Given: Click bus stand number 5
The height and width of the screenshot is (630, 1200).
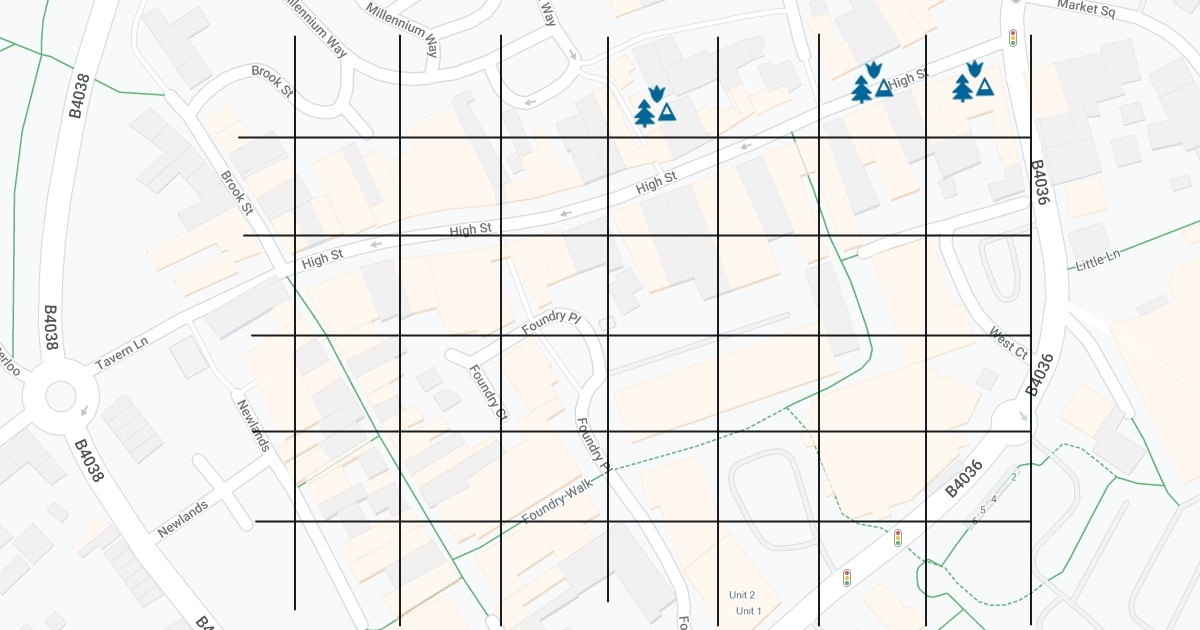Looking at the screenshot, I should pos(983,510).
